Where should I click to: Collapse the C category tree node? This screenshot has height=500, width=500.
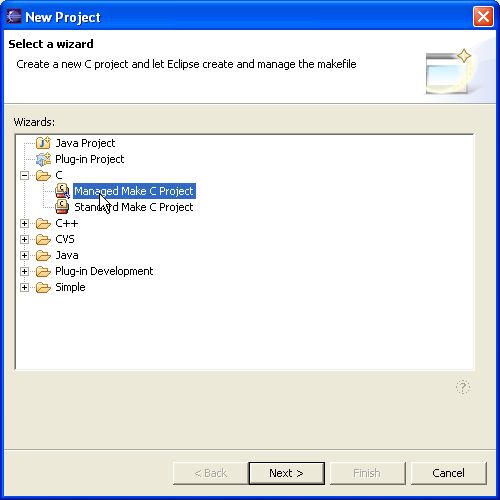tap(24, 175)
